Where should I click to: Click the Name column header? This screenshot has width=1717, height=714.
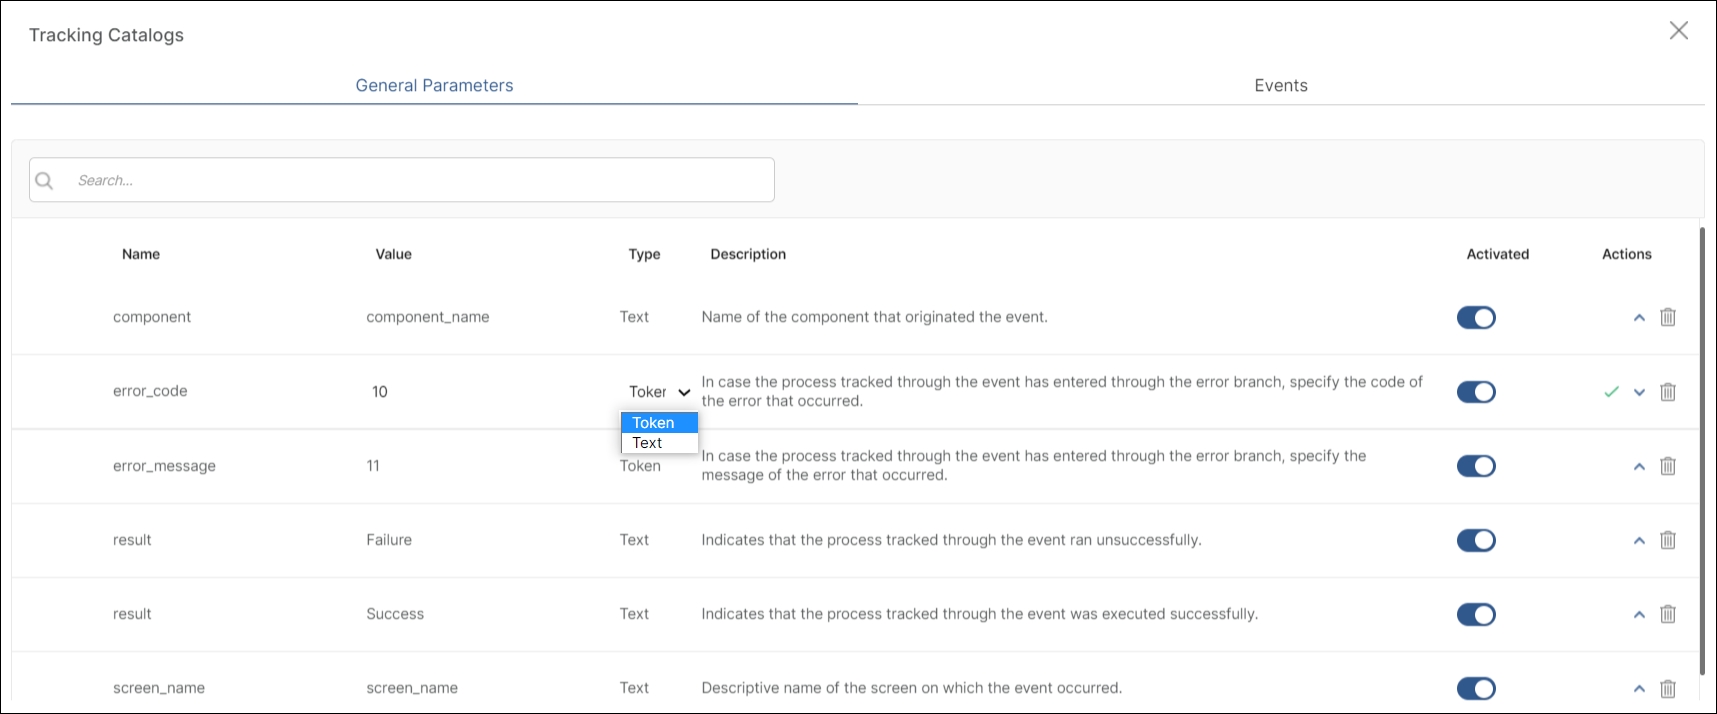coord(141,254)
